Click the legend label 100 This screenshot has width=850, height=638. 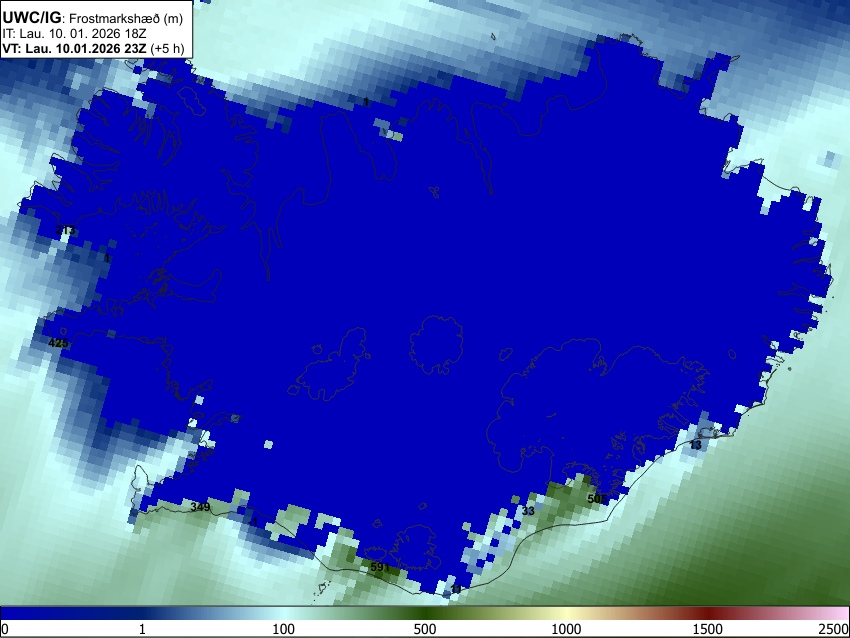coord(284,629)
